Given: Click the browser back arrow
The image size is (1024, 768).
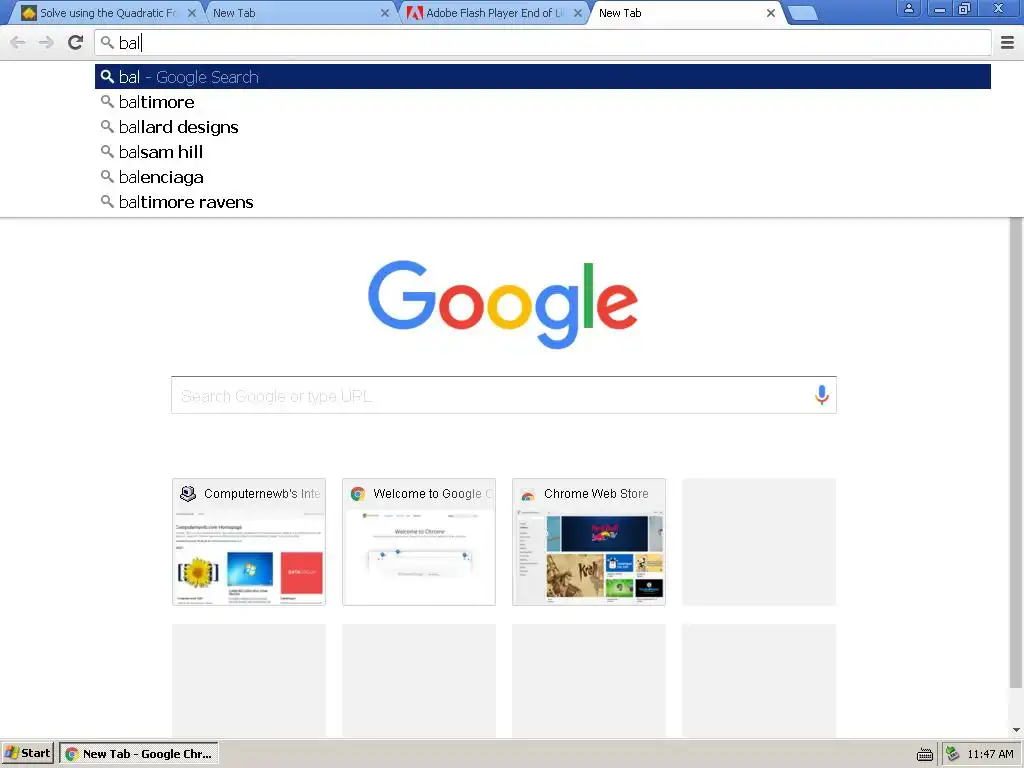Looking at the screenshot, I should 18,42.
